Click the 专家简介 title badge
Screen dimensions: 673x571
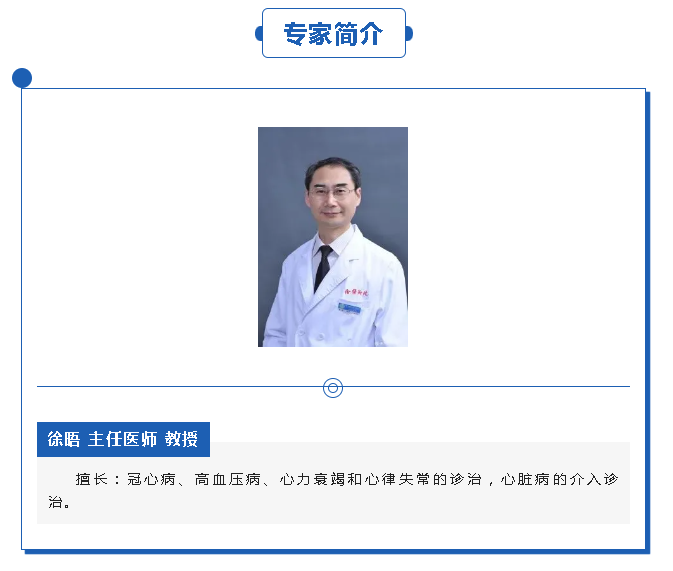coord(333,33)
